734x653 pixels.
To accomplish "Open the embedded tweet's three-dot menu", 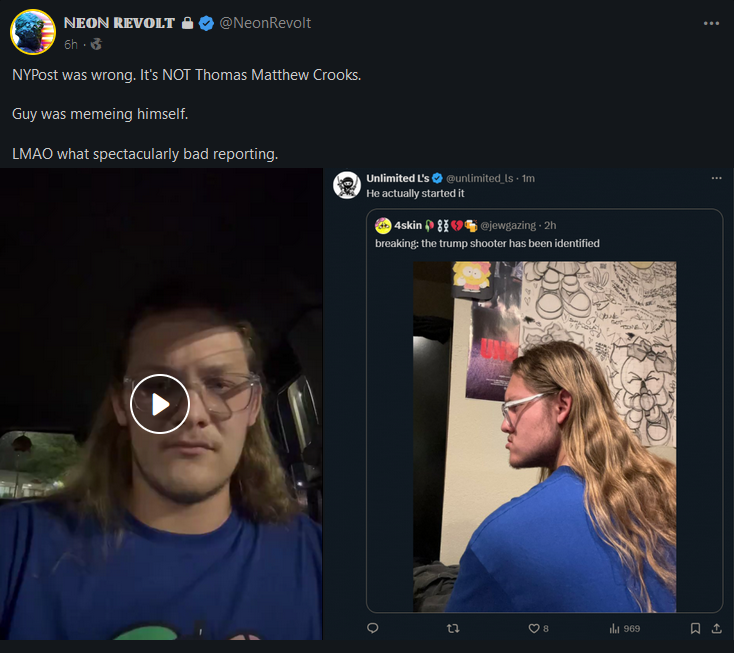I will 716,178.
